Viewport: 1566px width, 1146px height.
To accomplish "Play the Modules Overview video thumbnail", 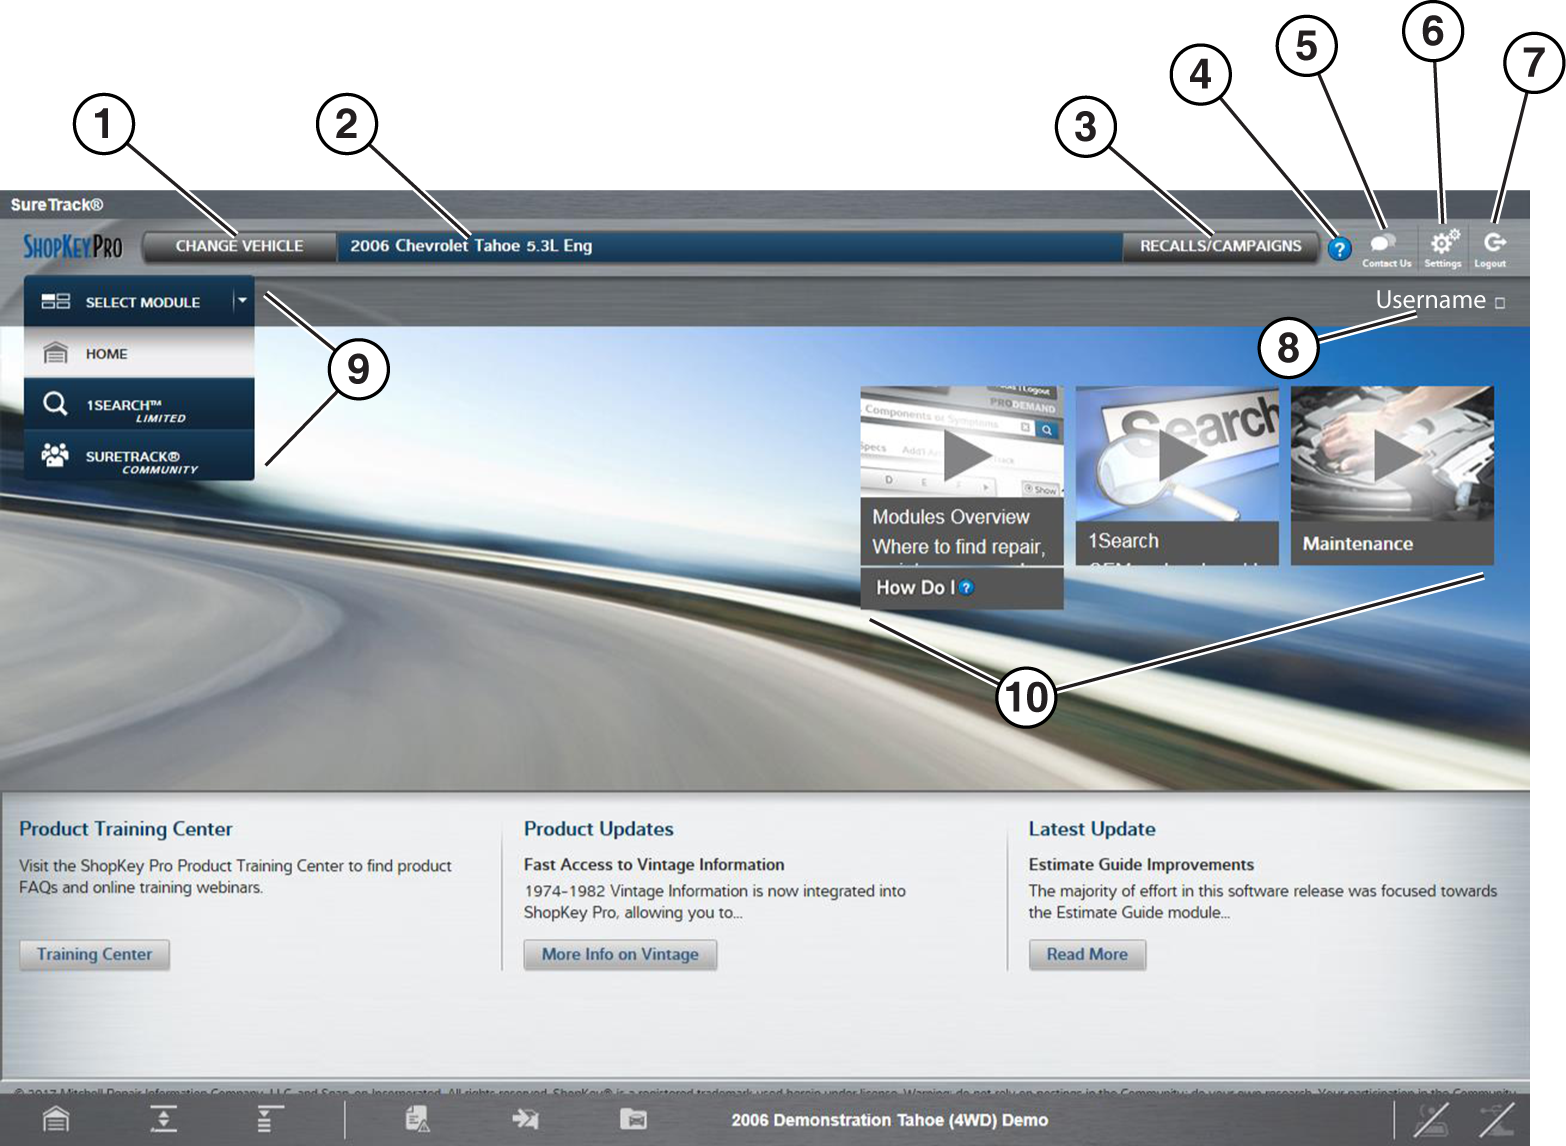I will [962, 455].
